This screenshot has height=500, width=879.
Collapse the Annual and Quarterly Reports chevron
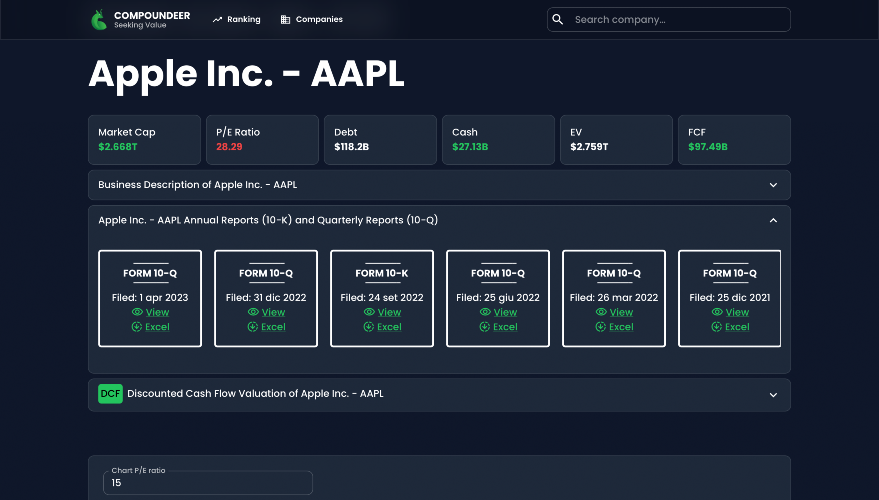click(x=774, y=220)
